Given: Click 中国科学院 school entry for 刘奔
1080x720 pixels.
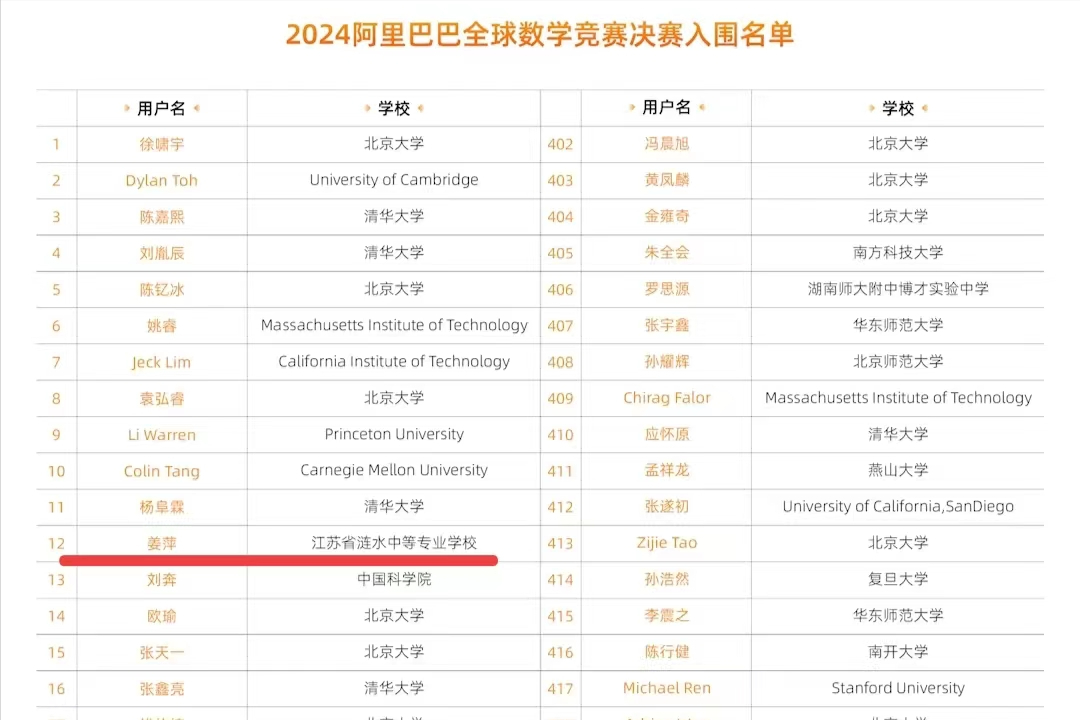Looking at the screenshot, I should coord(394,579).
